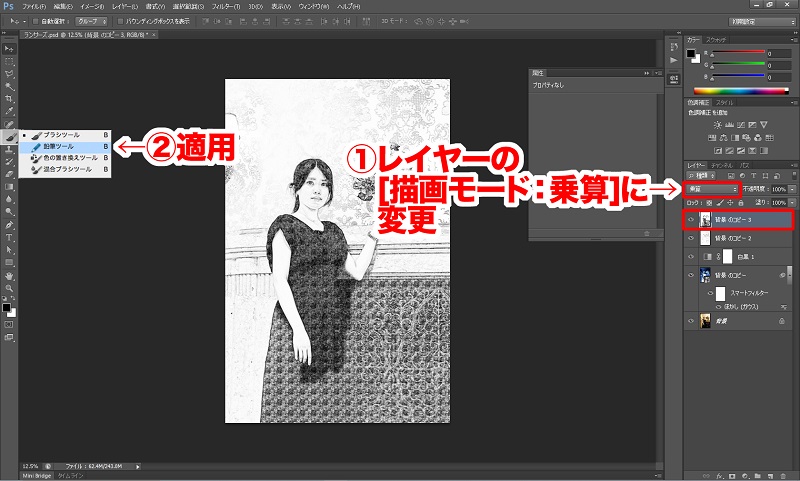Enable バウンディングボックスを表示 checkbox
Viewport: 800px width, 481px height.
(120, 21)
